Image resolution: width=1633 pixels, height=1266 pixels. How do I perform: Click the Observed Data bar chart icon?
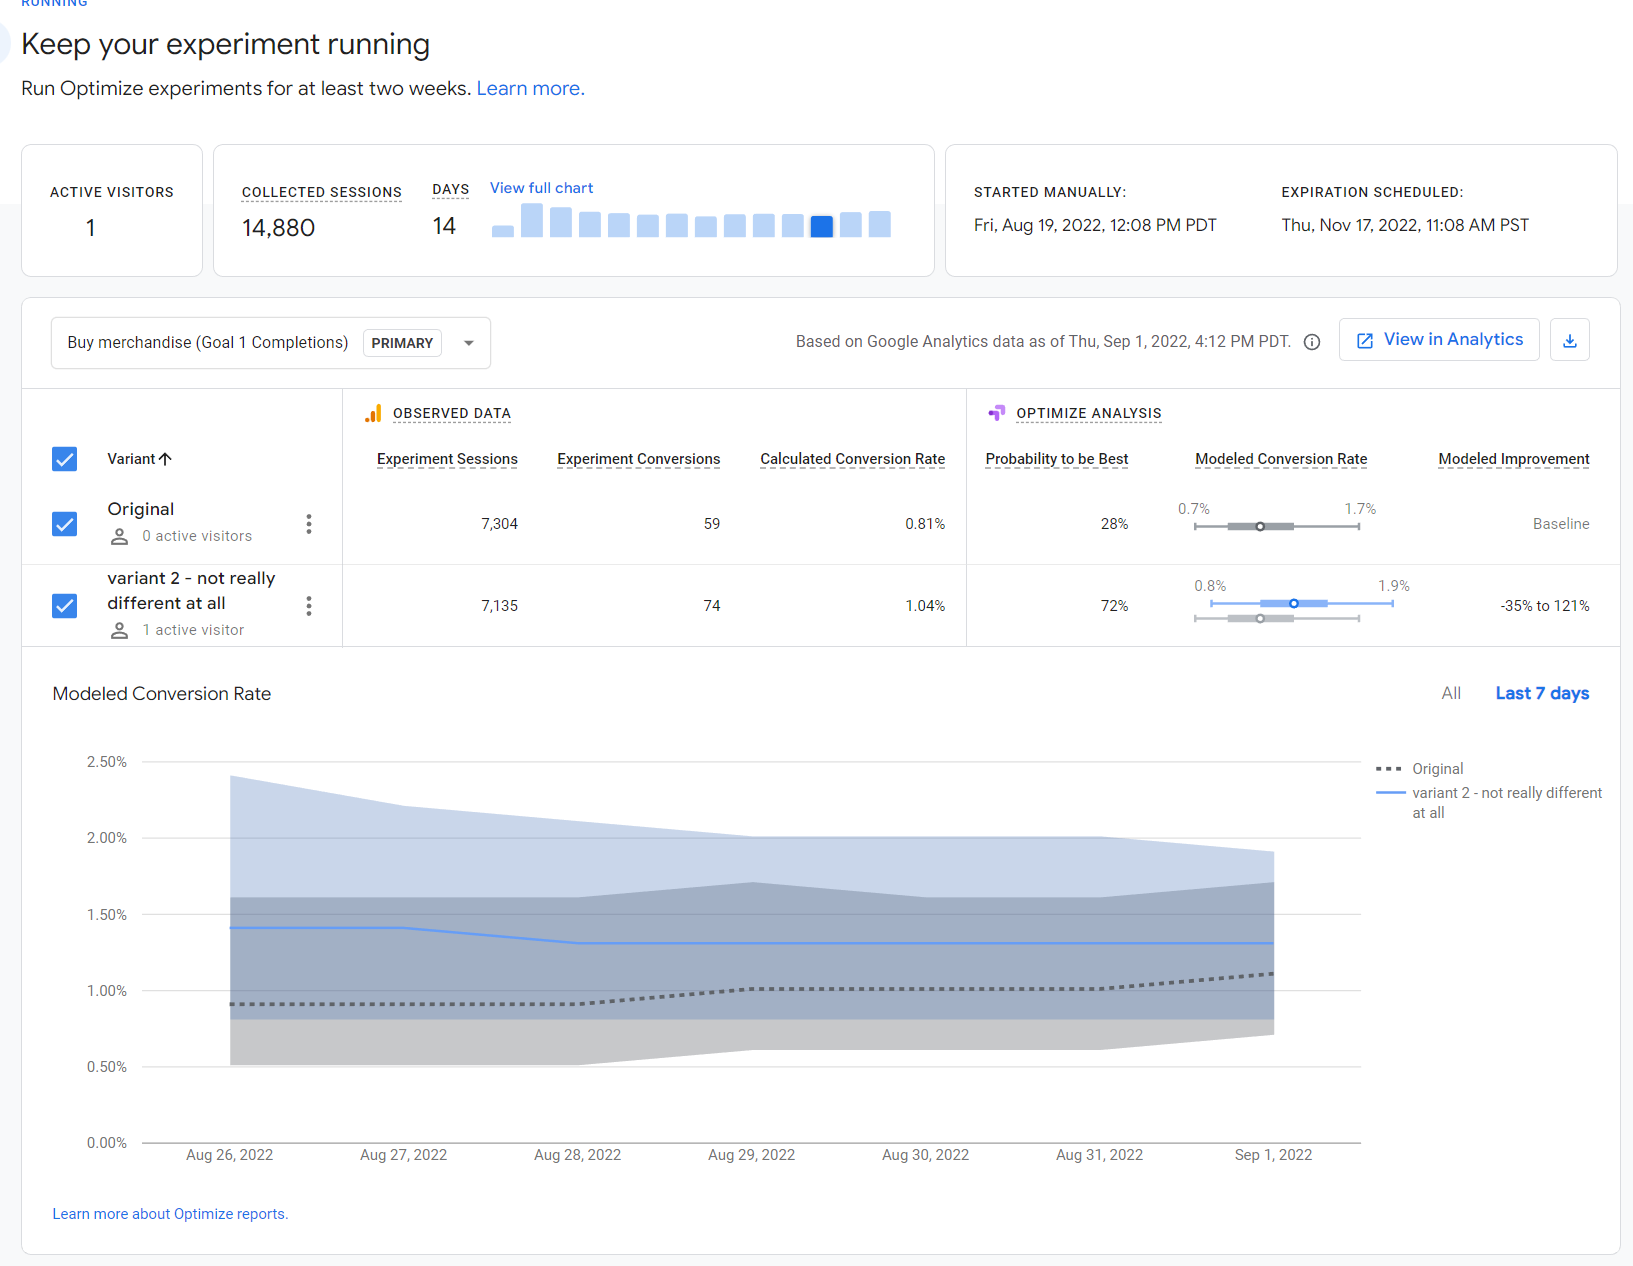(373, 413)
